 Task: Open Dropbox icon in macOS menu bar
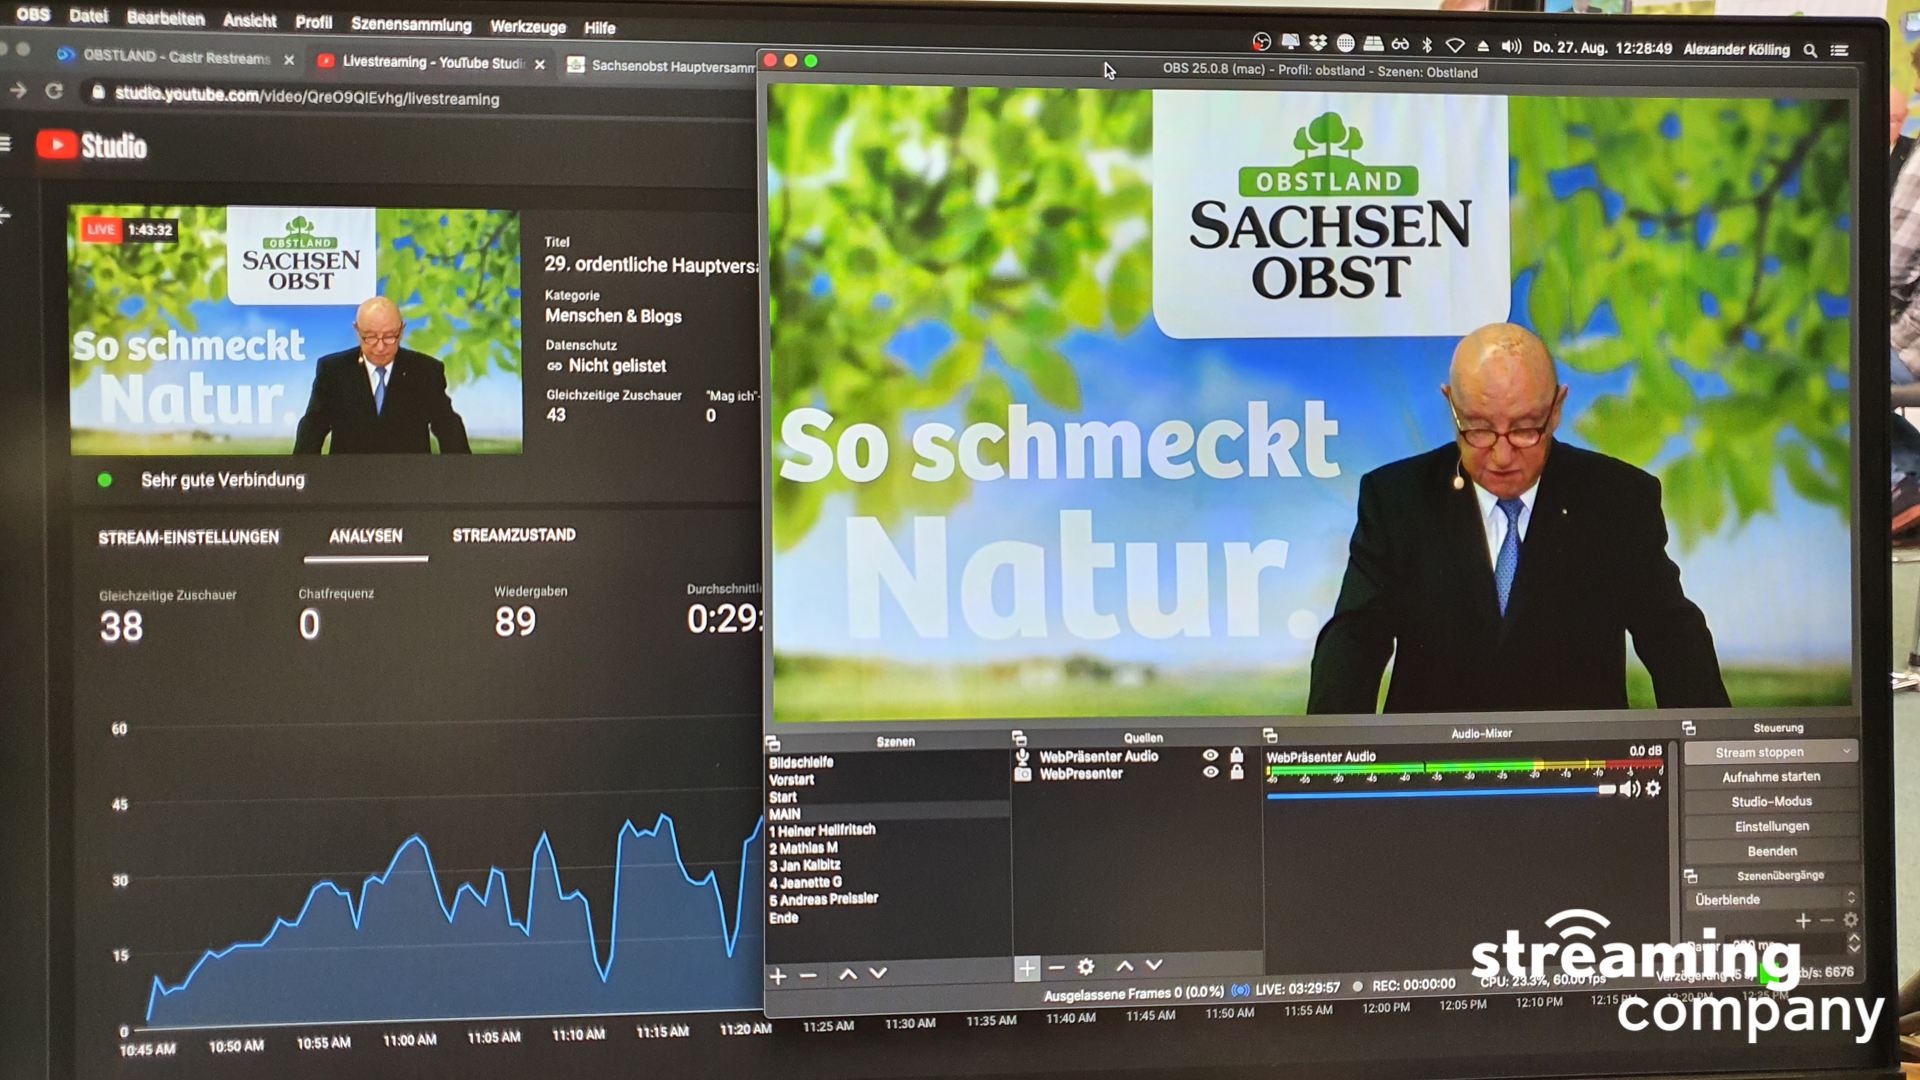point(1318,43)
